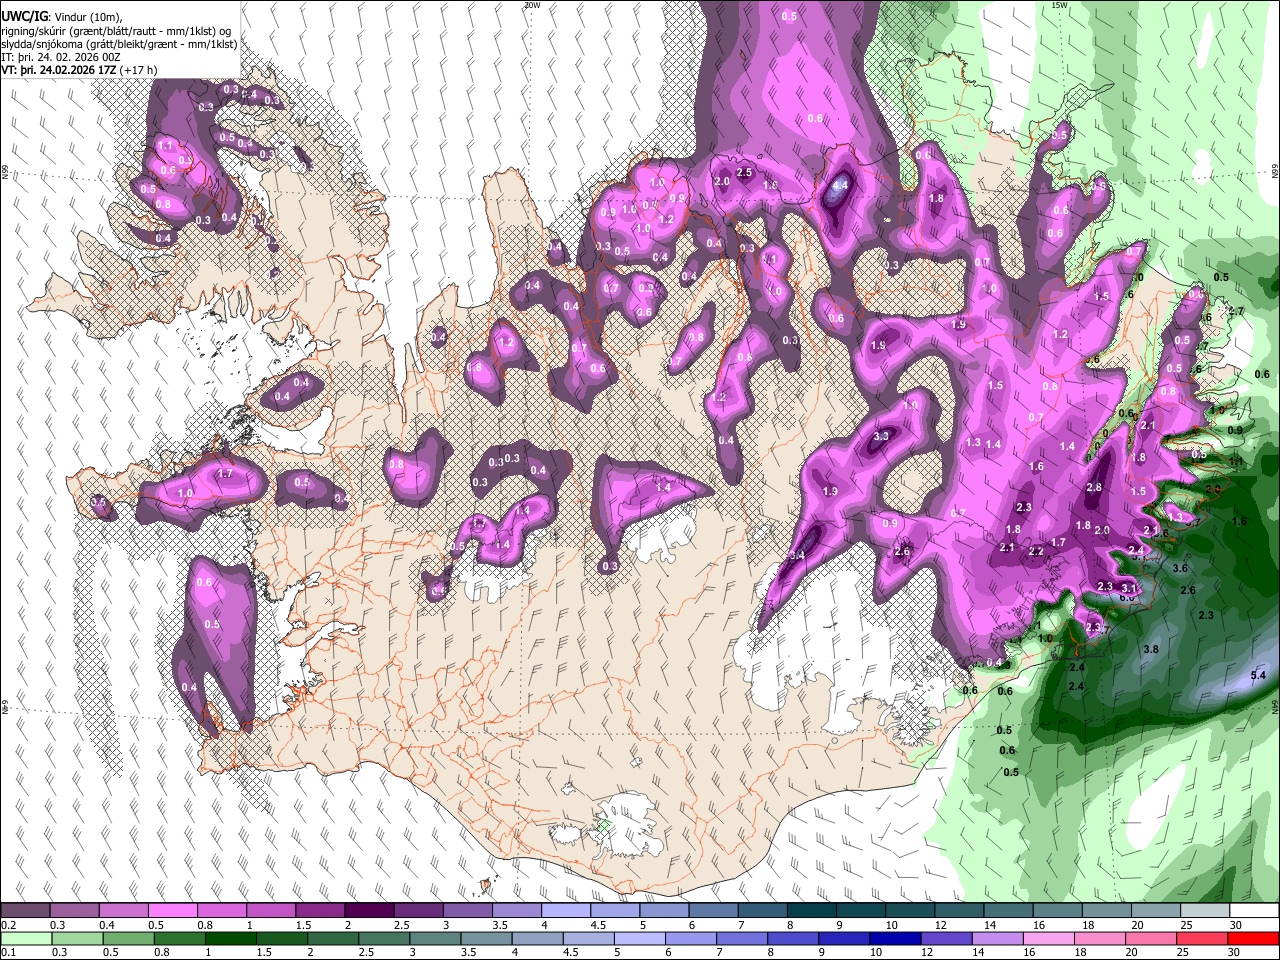Click the snow legend swatch between 0.2 and 0.3
Image resolution: width=1280 pixels, height=960 pixels.
tap(25, 911)
